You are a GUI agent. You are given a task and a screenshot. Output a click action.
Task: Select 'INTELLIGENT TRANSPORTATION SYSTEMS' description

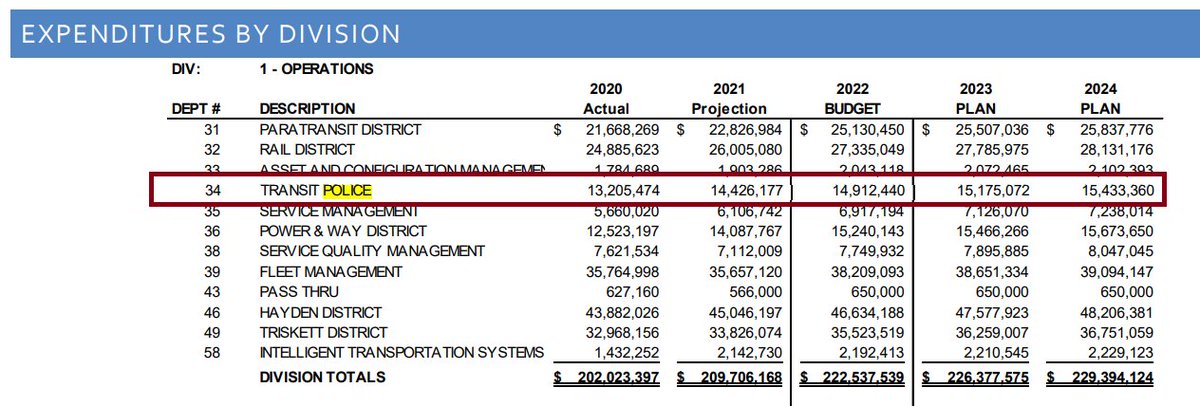coord(402,352)
